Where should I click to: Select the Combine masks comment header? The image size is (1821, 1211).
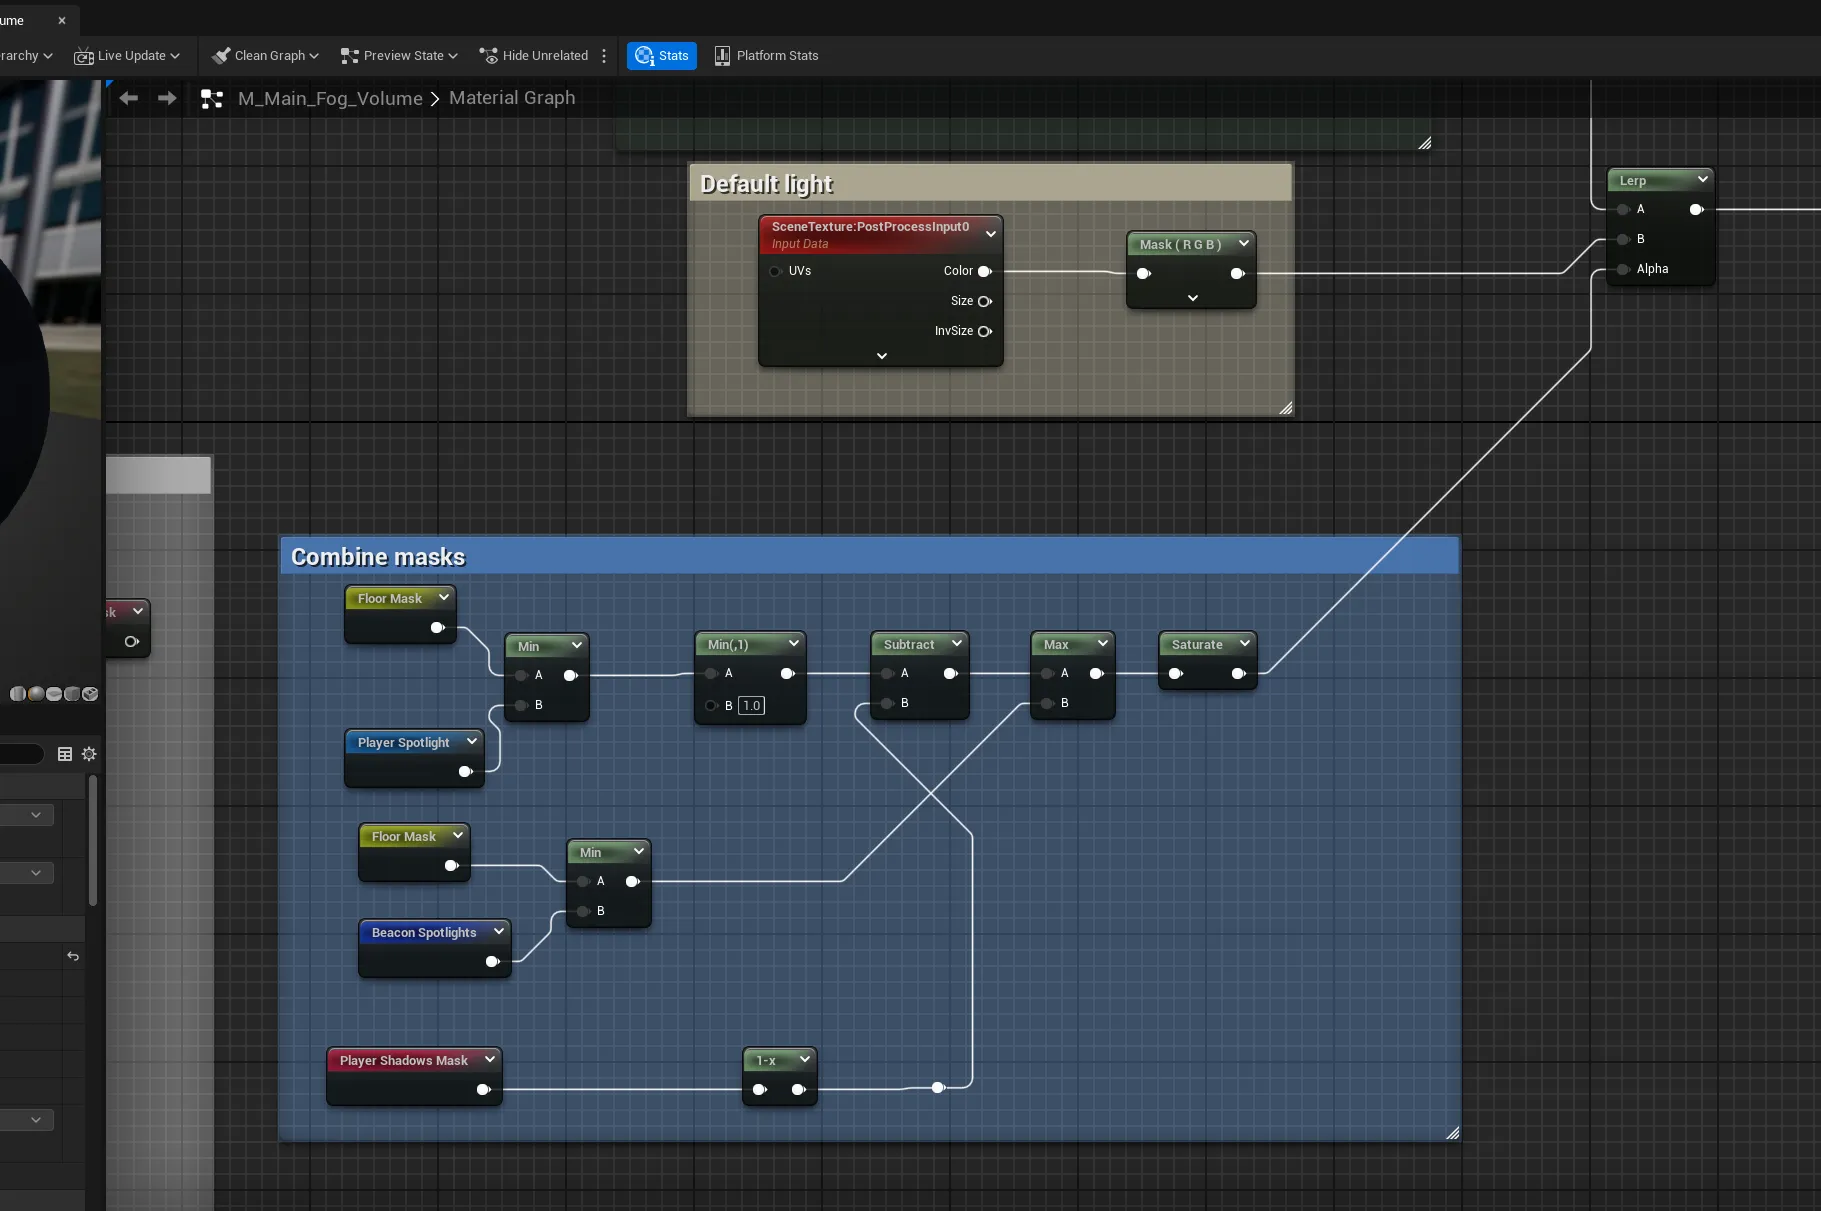870,556
